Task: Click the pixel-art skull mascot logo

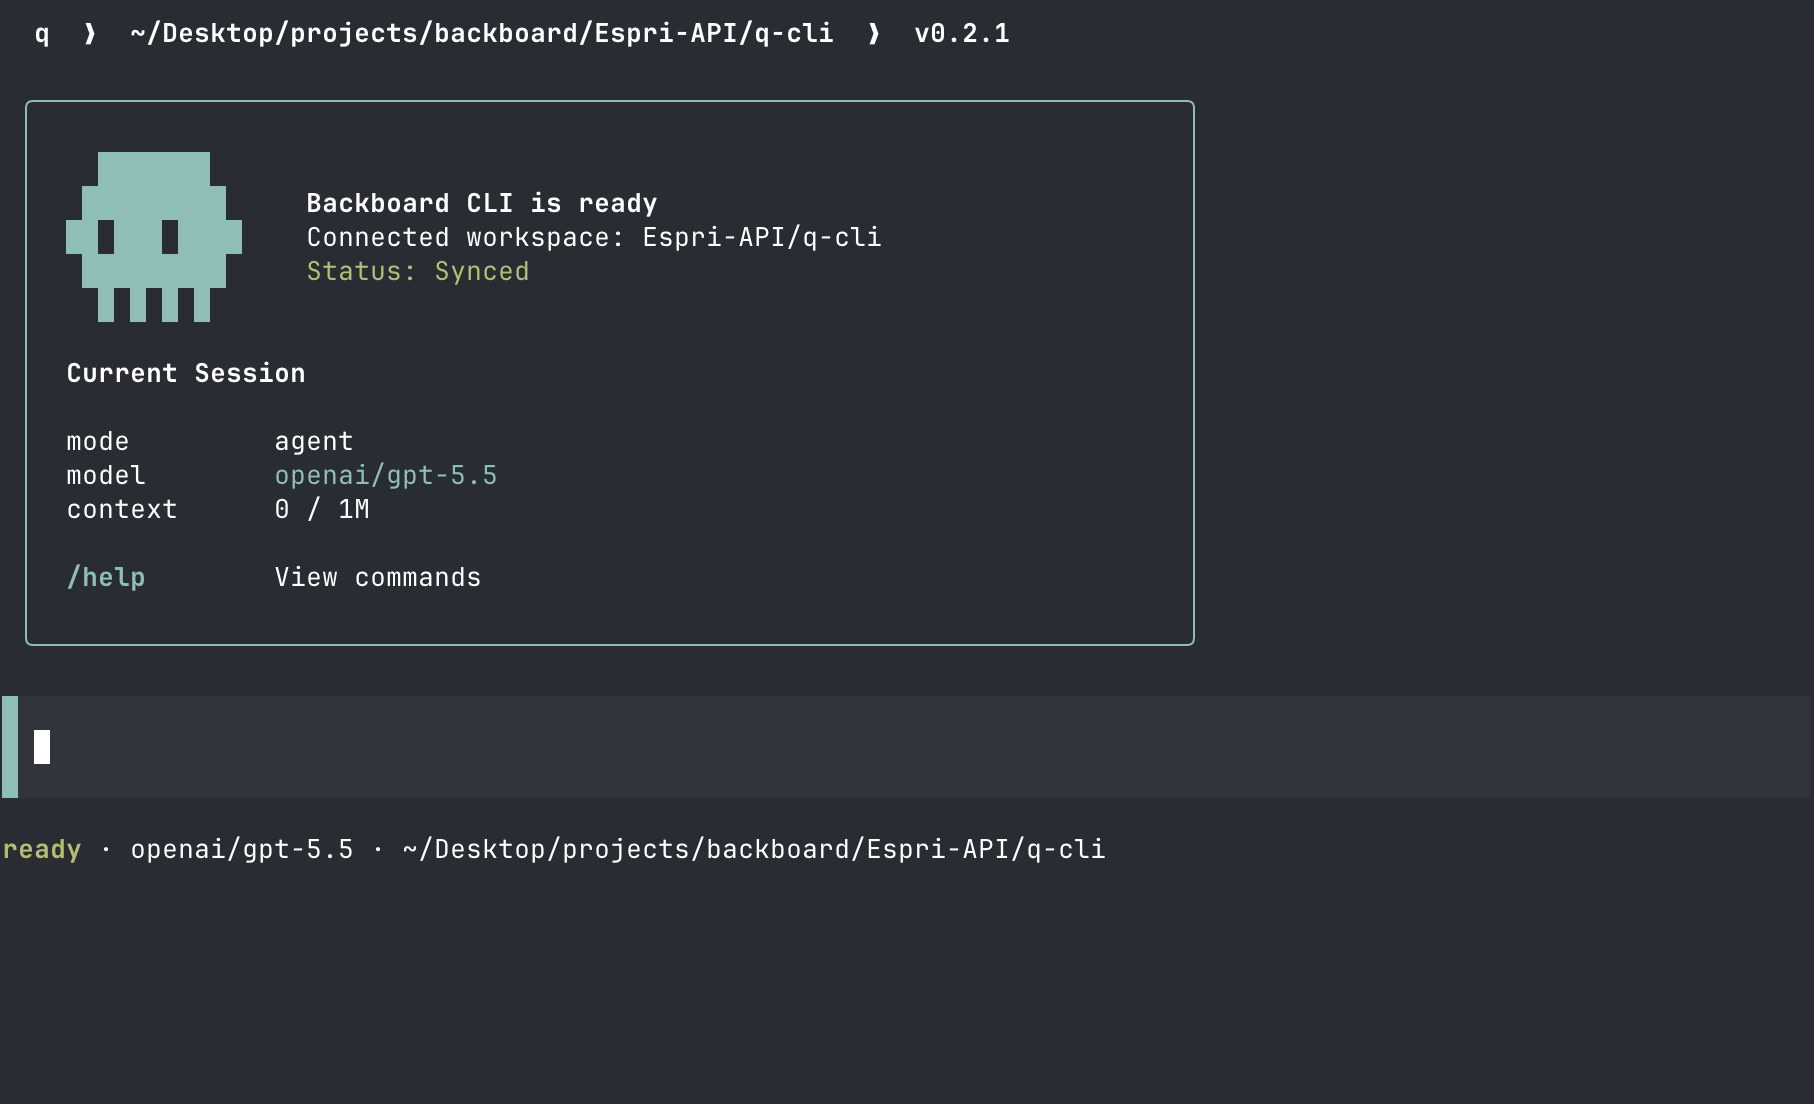Action: (154, 237)
